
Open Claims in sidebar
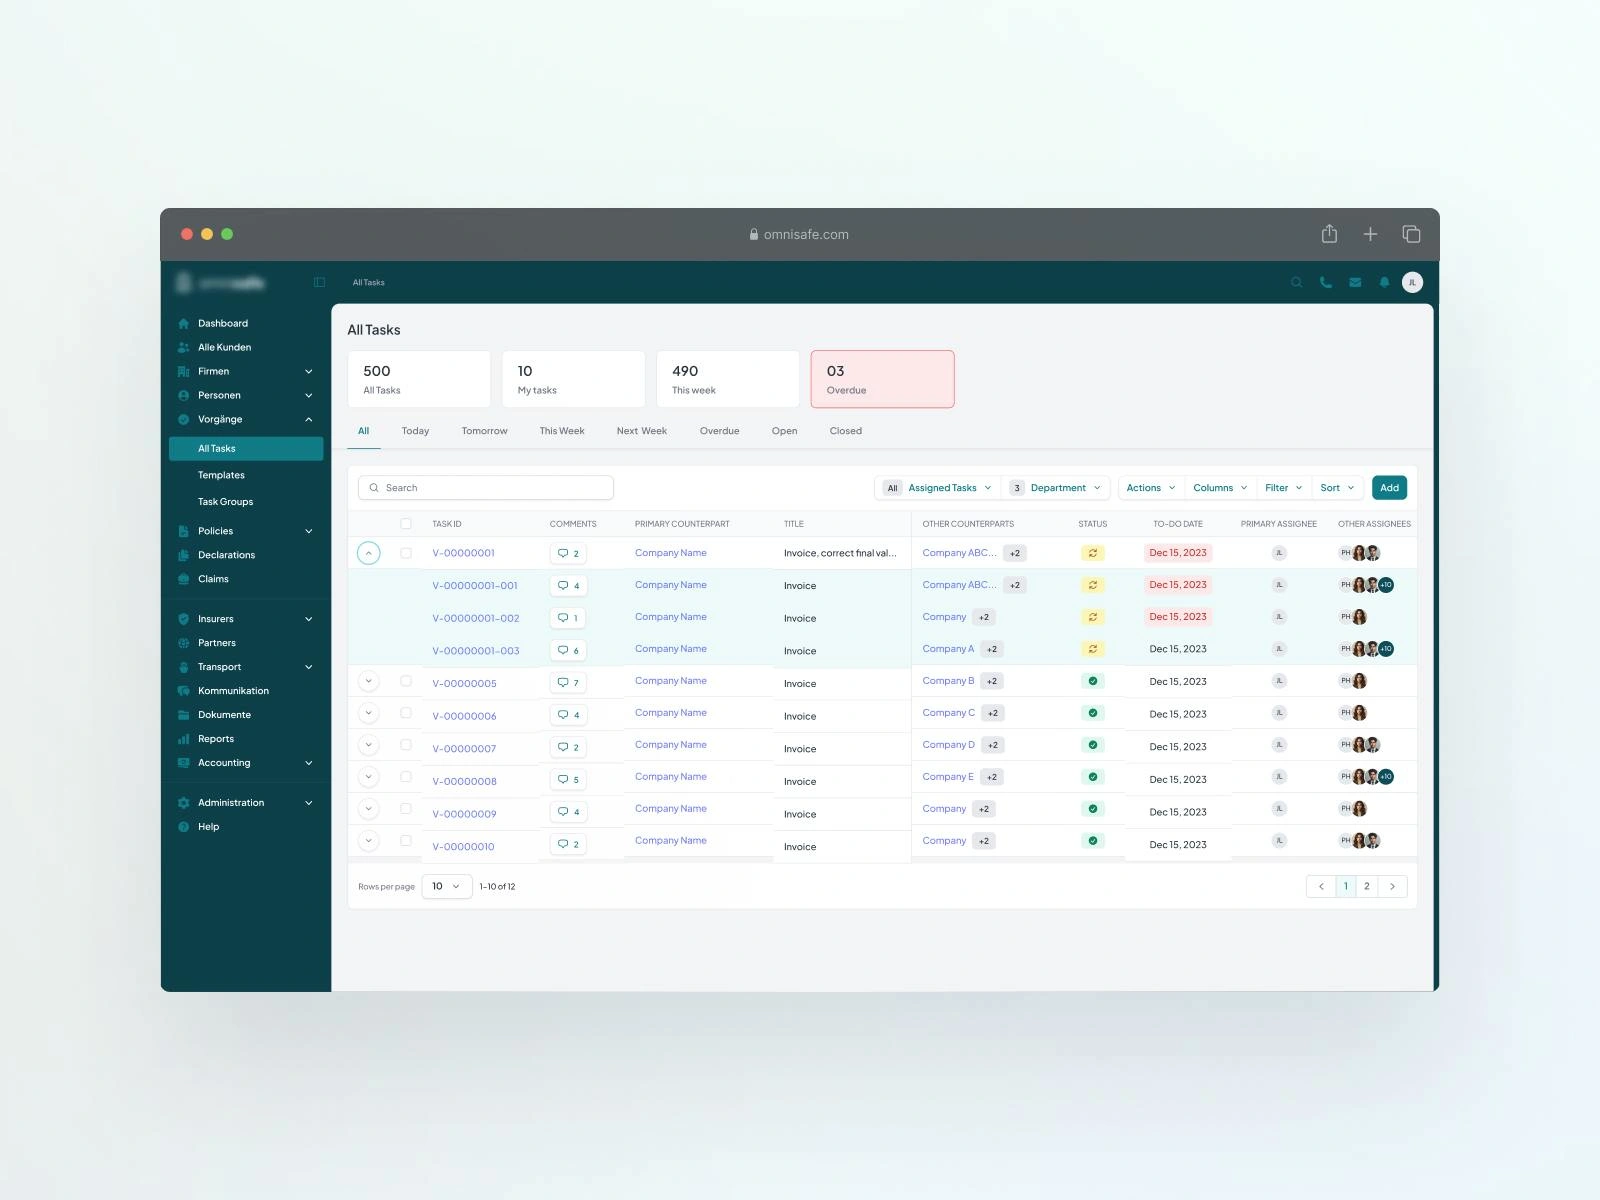pyautogui.click(x=213, y=579)
